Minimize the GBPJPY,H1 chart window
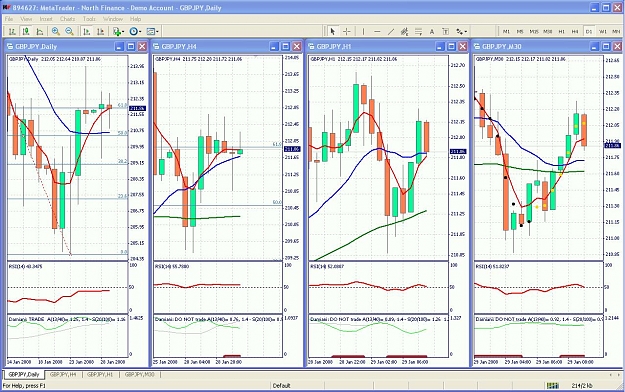The image size is (625, 392). 440,47
